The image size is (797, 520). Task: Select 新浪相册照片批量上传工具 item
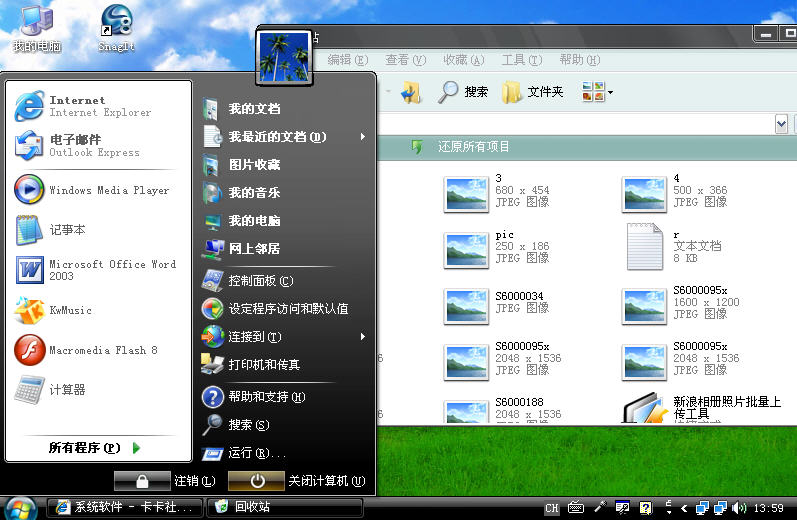coord(701,408)
